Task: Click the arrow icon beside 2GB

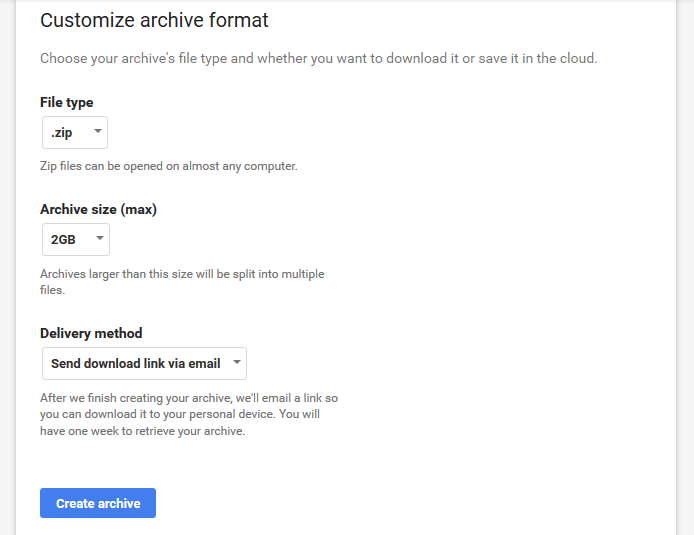Action: tap(100, 238)
